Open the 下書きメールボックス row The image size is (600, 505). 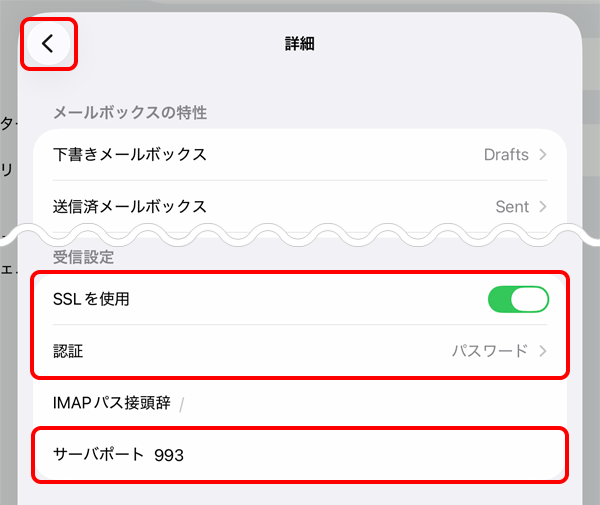129,155
